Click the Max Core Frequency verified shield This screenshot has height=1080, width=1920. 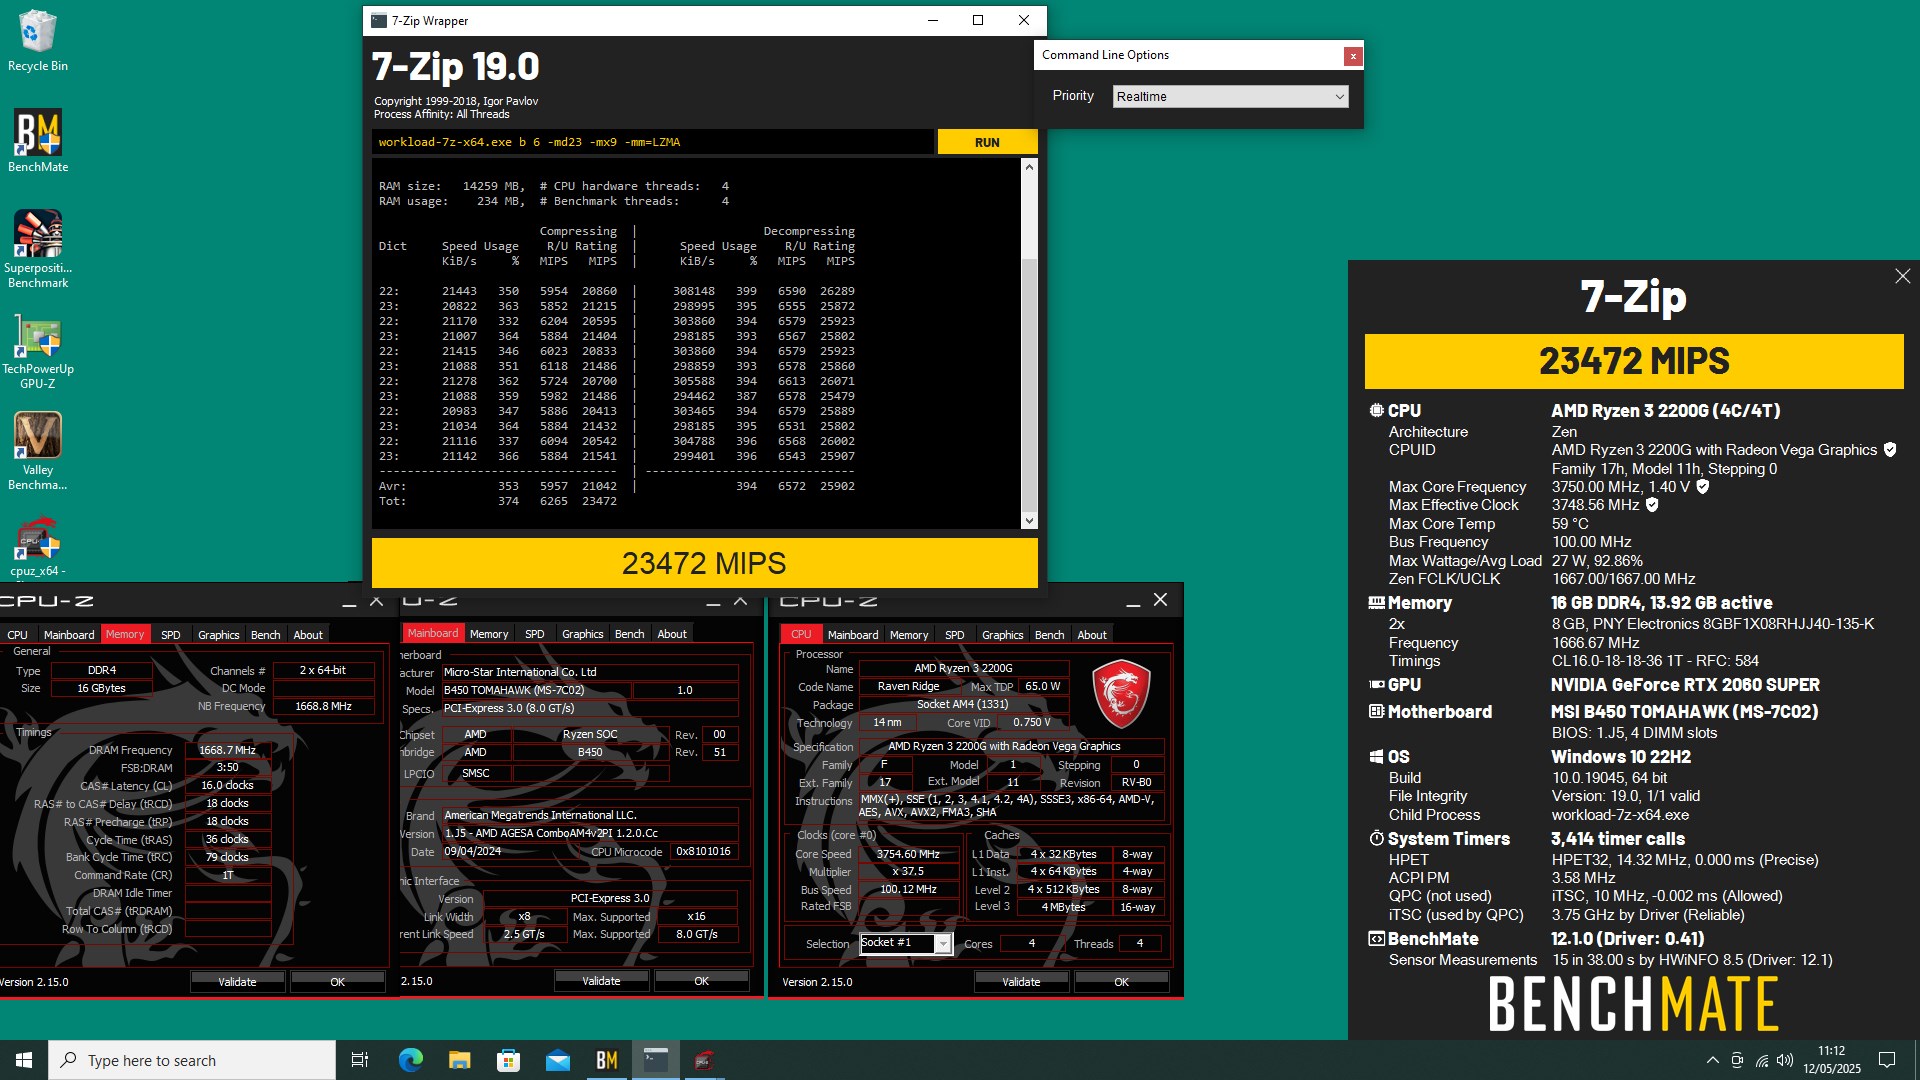[1703, 487]
